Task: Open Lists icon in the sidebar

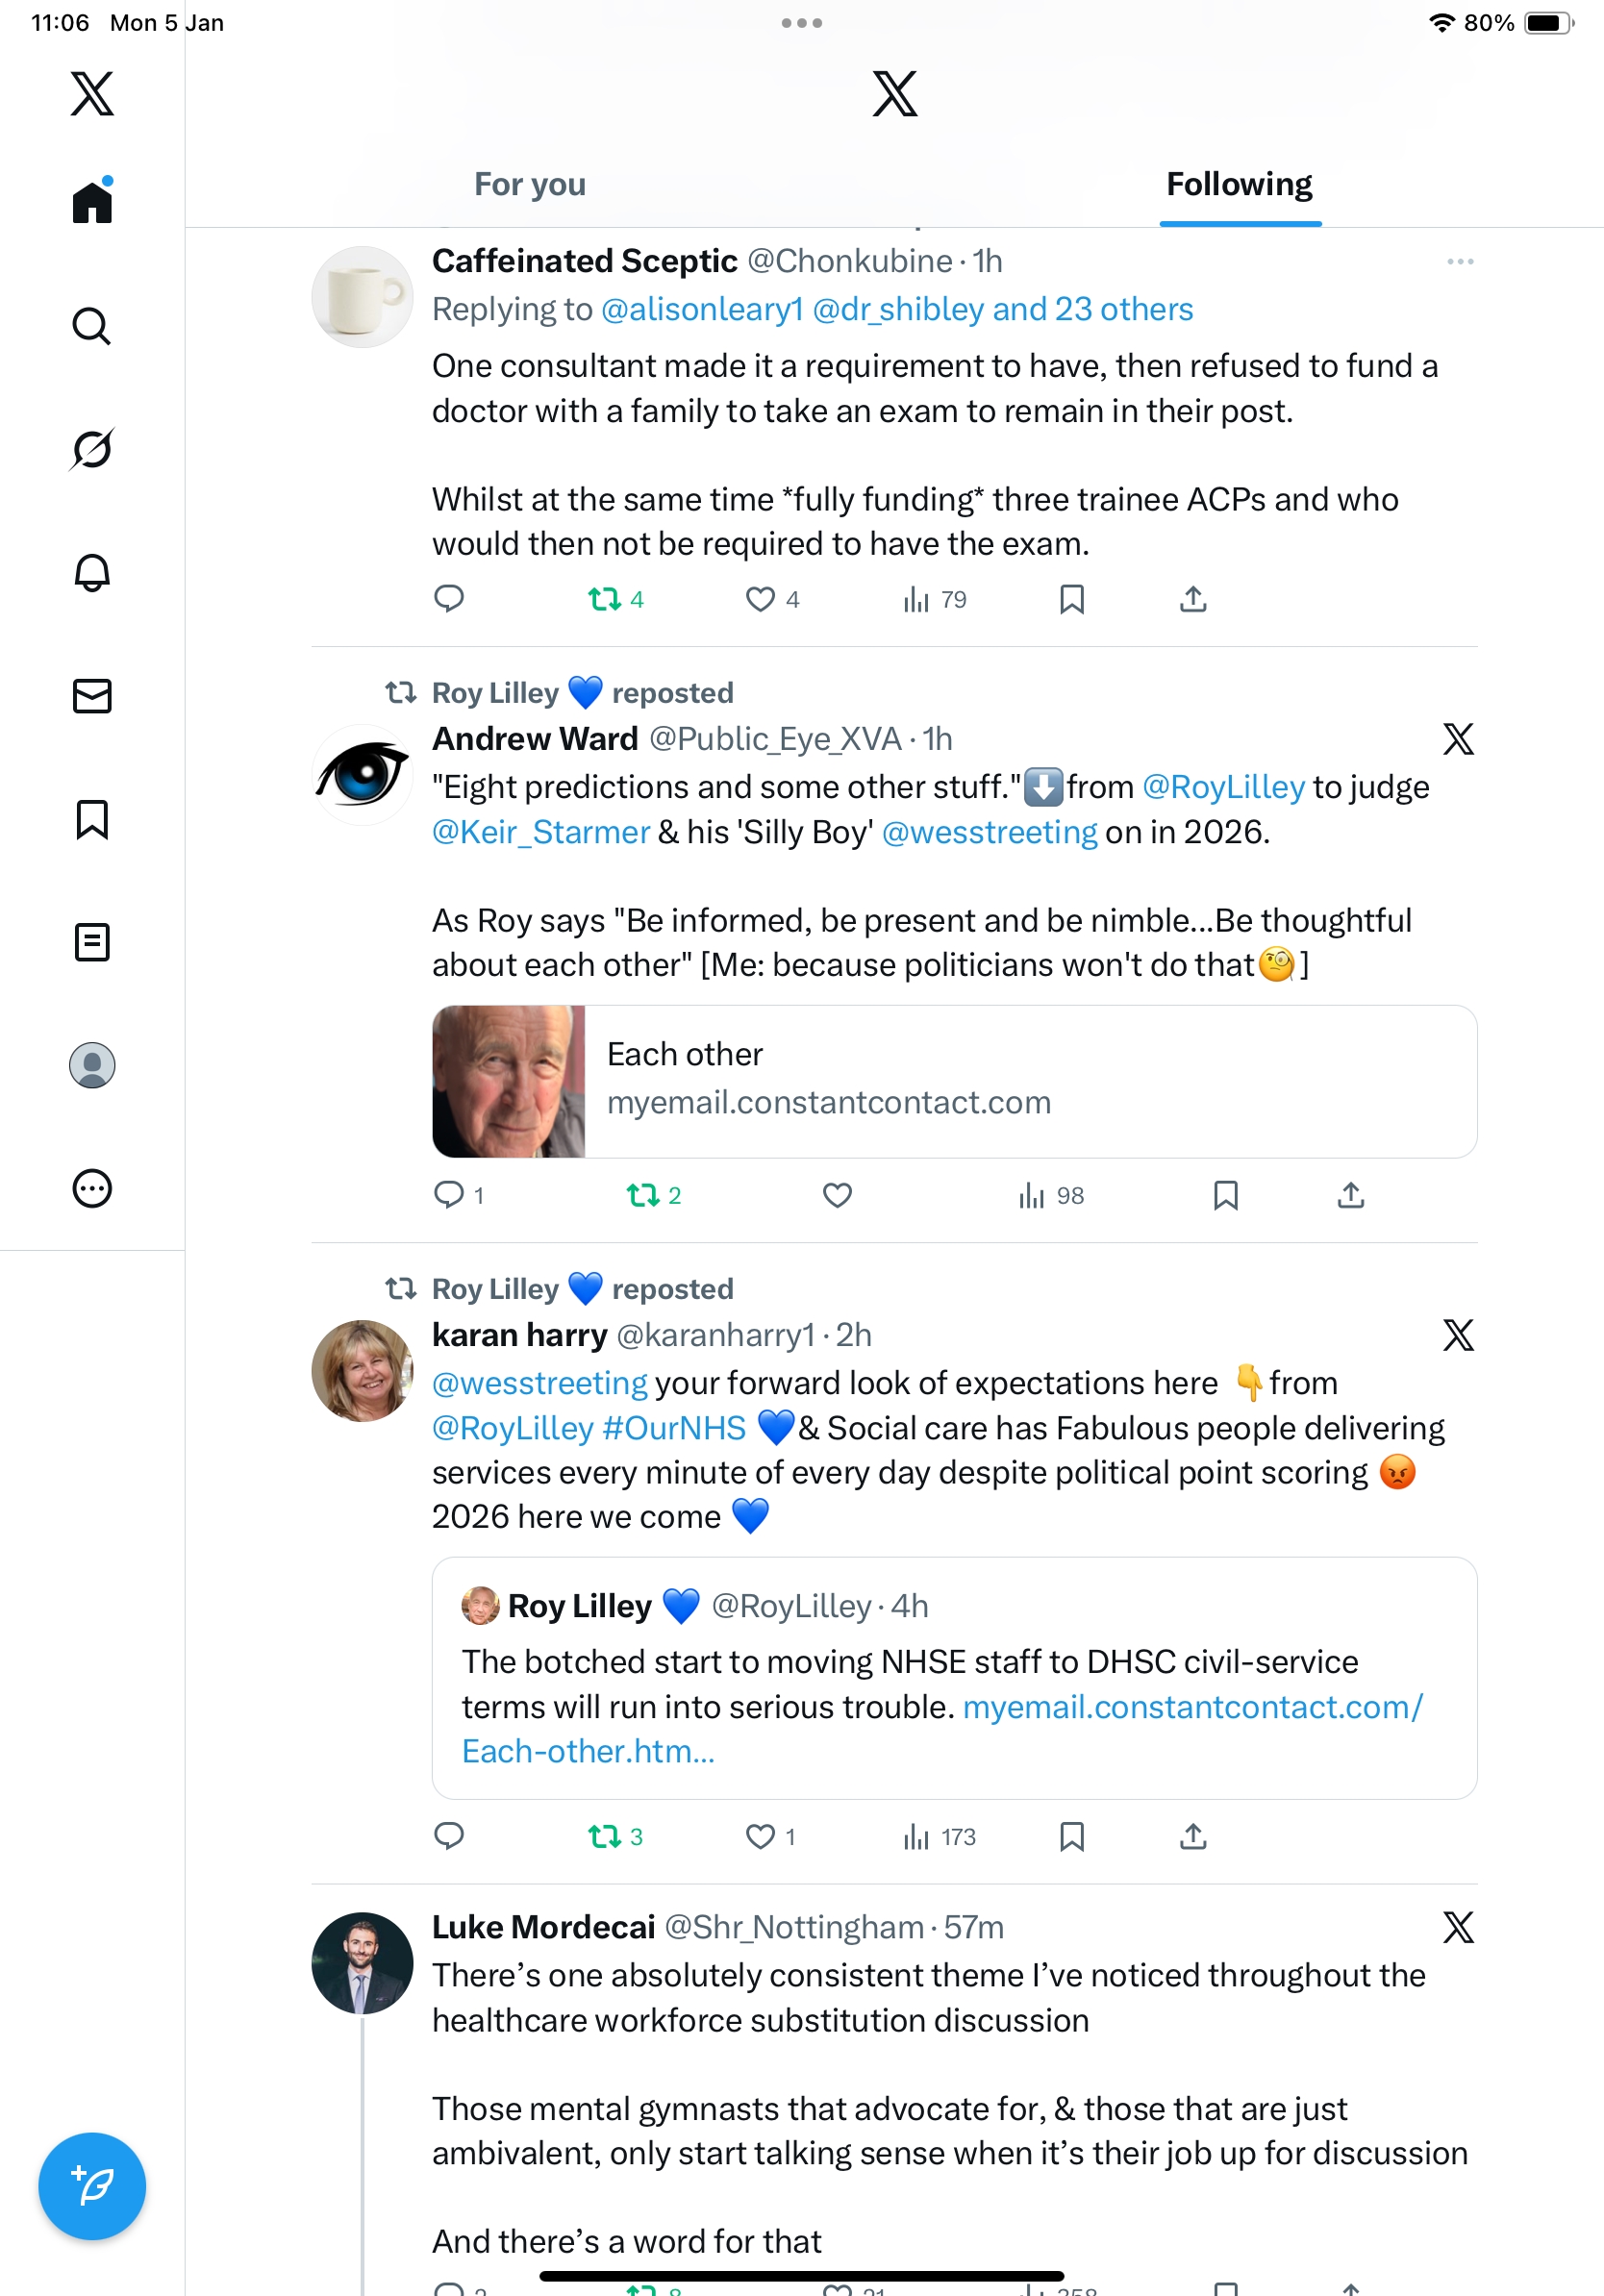Action: click(92, 942)
